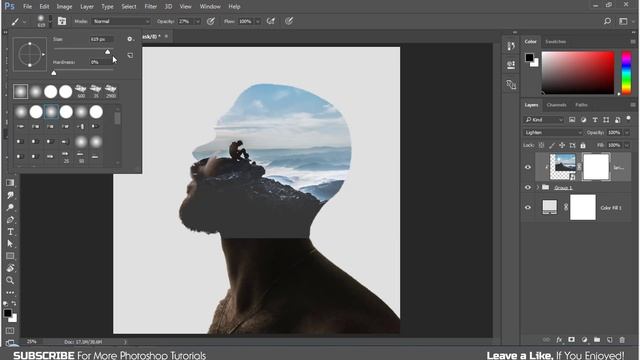Open the Image menu
Viewport: 640px width, 360px height.
[64, 7]
